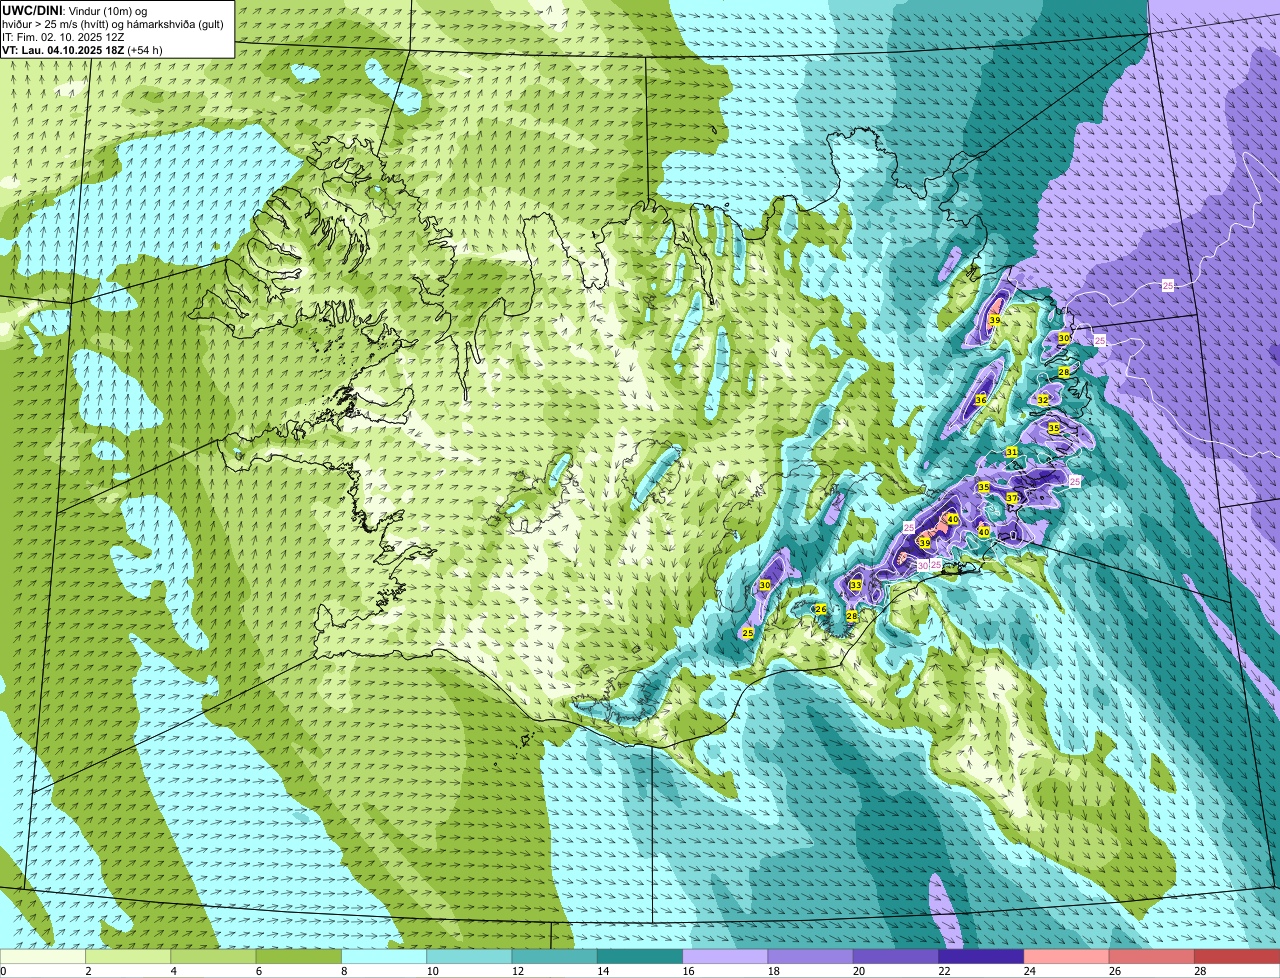
Task: Click the legend tick label '2'
Action: tap(88, 971)
